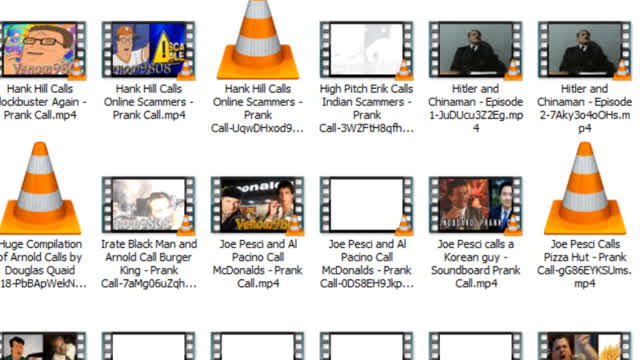Screen dimensions: 640x360
Task: Select the Hitler and Chinaman Episode 2 thumbnail
Action: click(584, 50)
